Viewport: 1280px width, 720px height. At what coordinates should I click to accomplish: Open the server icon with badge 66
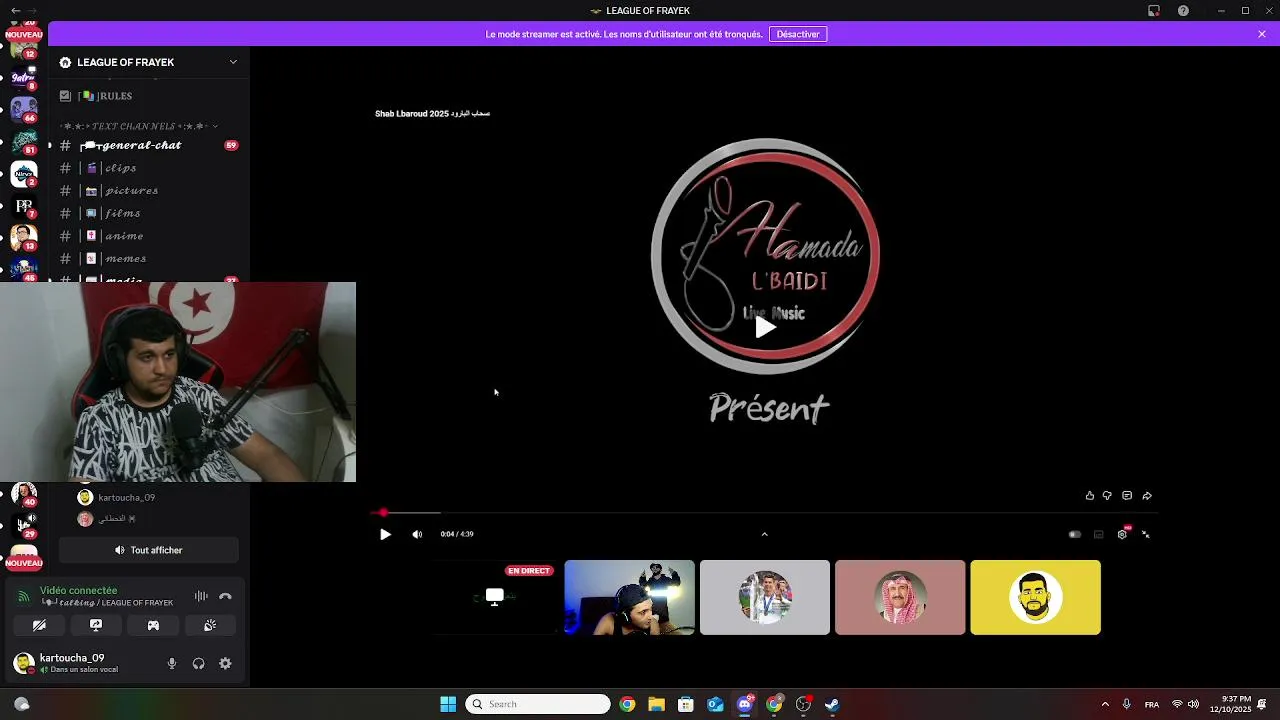coord(24,109)
